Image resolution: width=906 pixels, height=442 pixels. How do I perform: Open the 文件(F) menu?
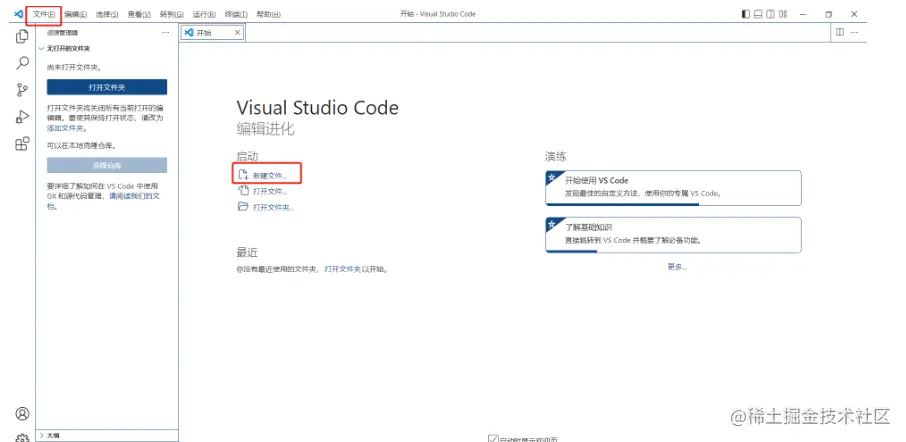pyautogui.click(x=44, y=14)
